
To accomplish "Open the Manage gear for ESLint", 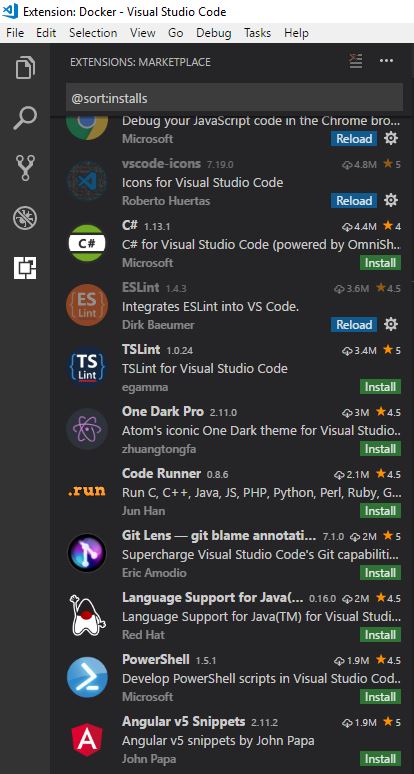I will 391,324.
